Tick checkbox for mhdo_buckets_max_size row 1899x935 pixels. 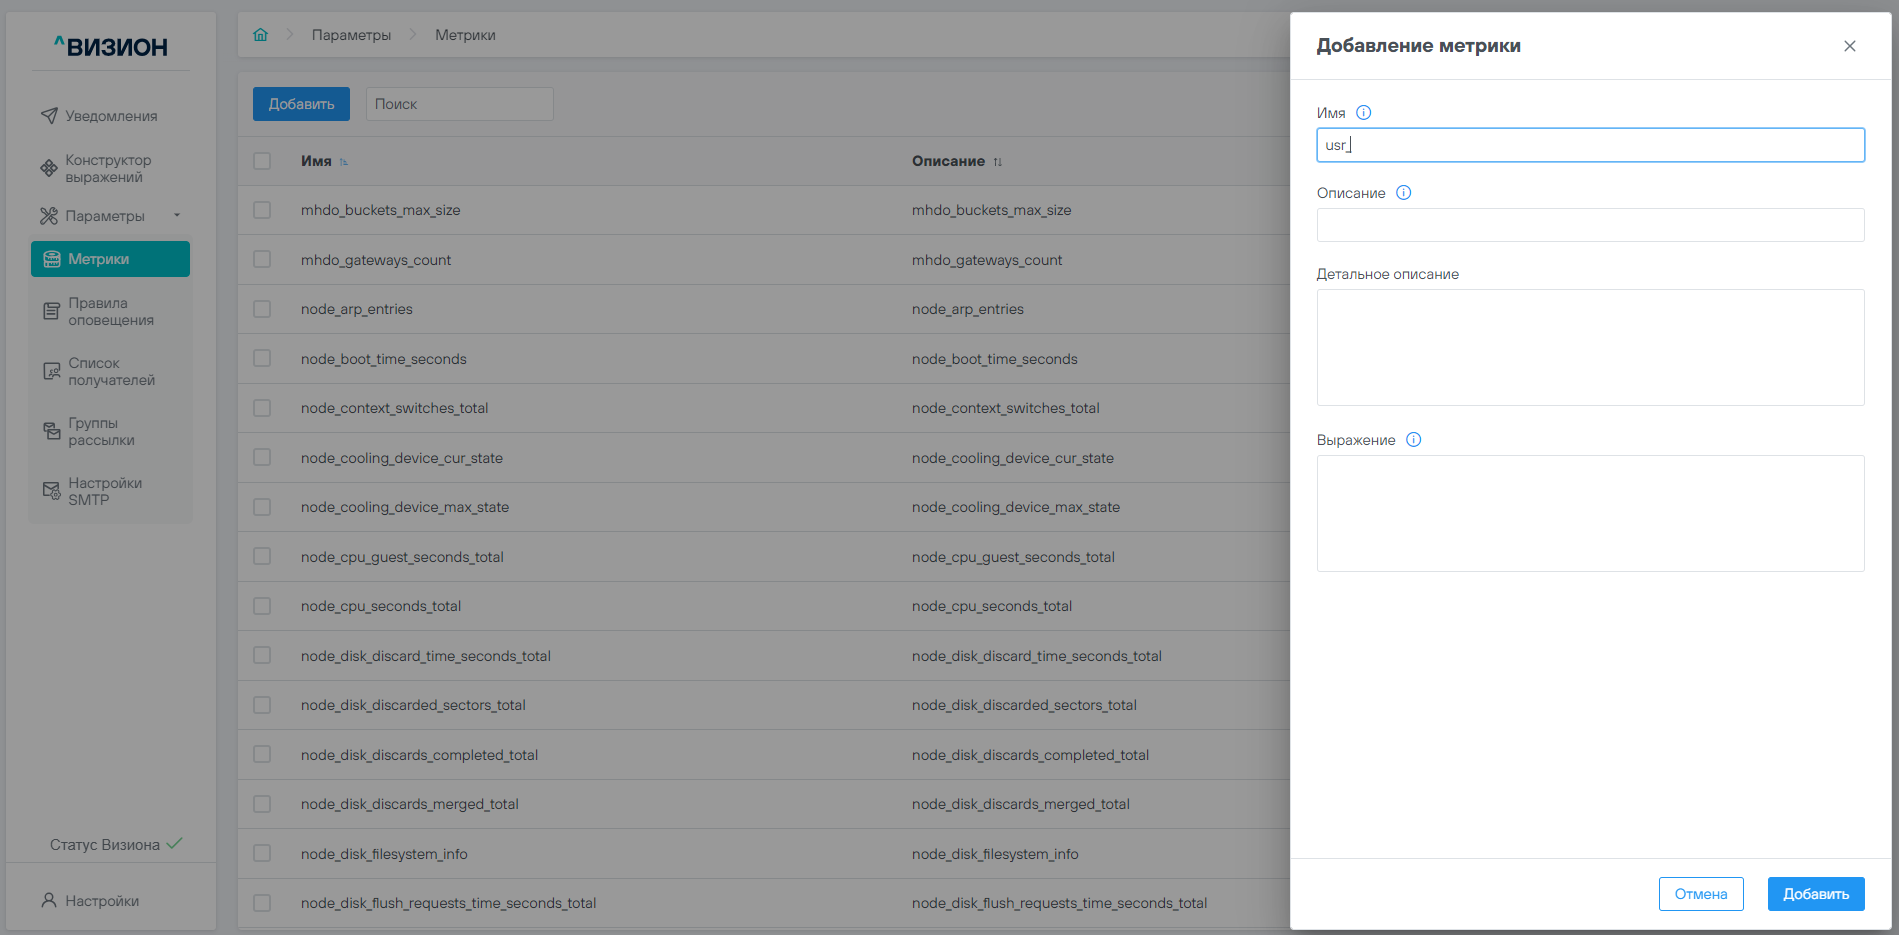262,210
